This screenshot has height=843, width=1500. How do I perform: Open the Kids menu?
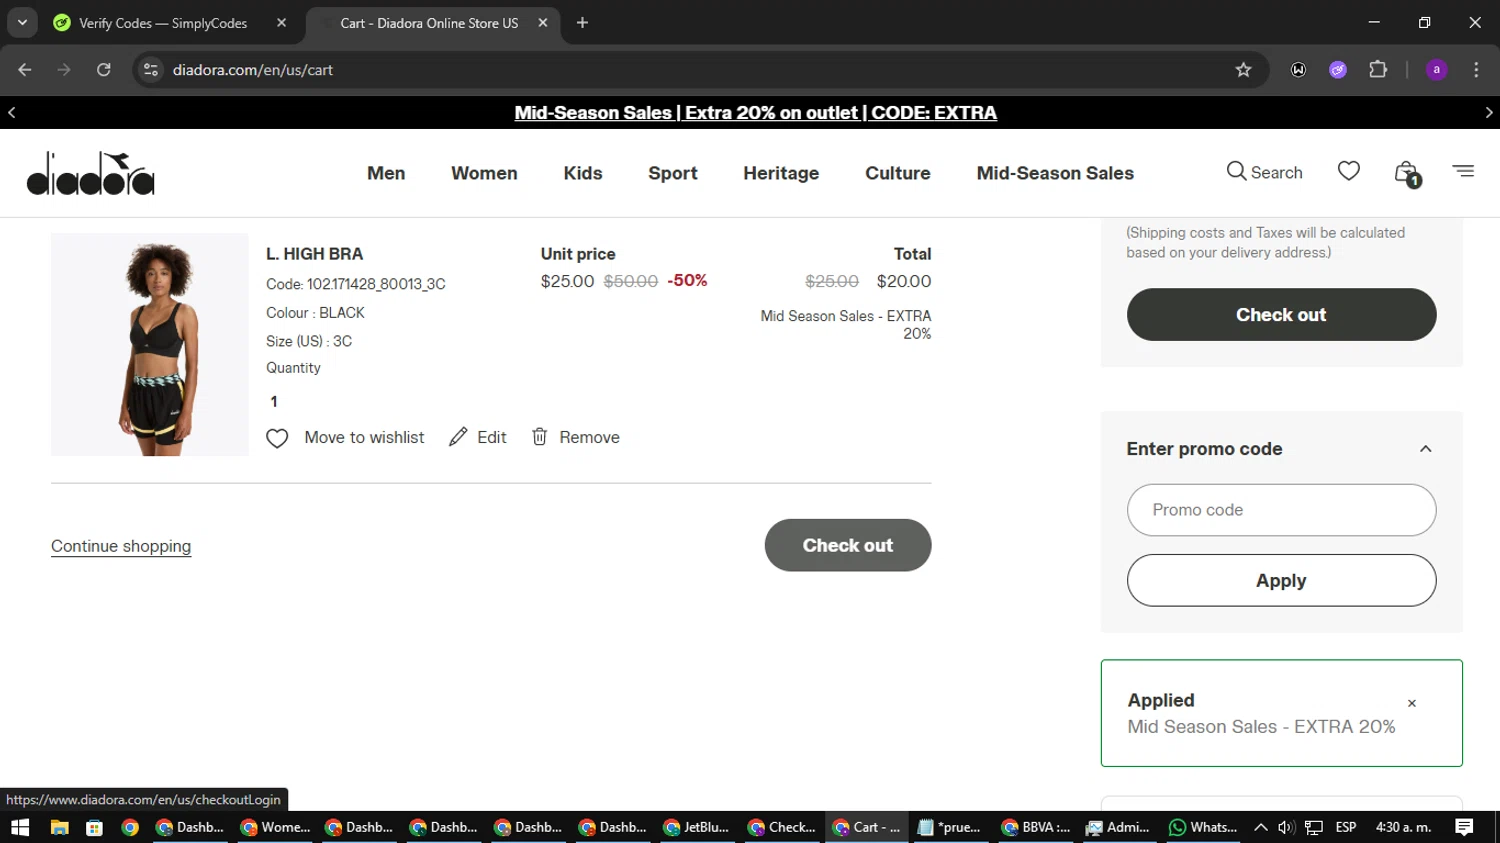(x=583, y=173)
